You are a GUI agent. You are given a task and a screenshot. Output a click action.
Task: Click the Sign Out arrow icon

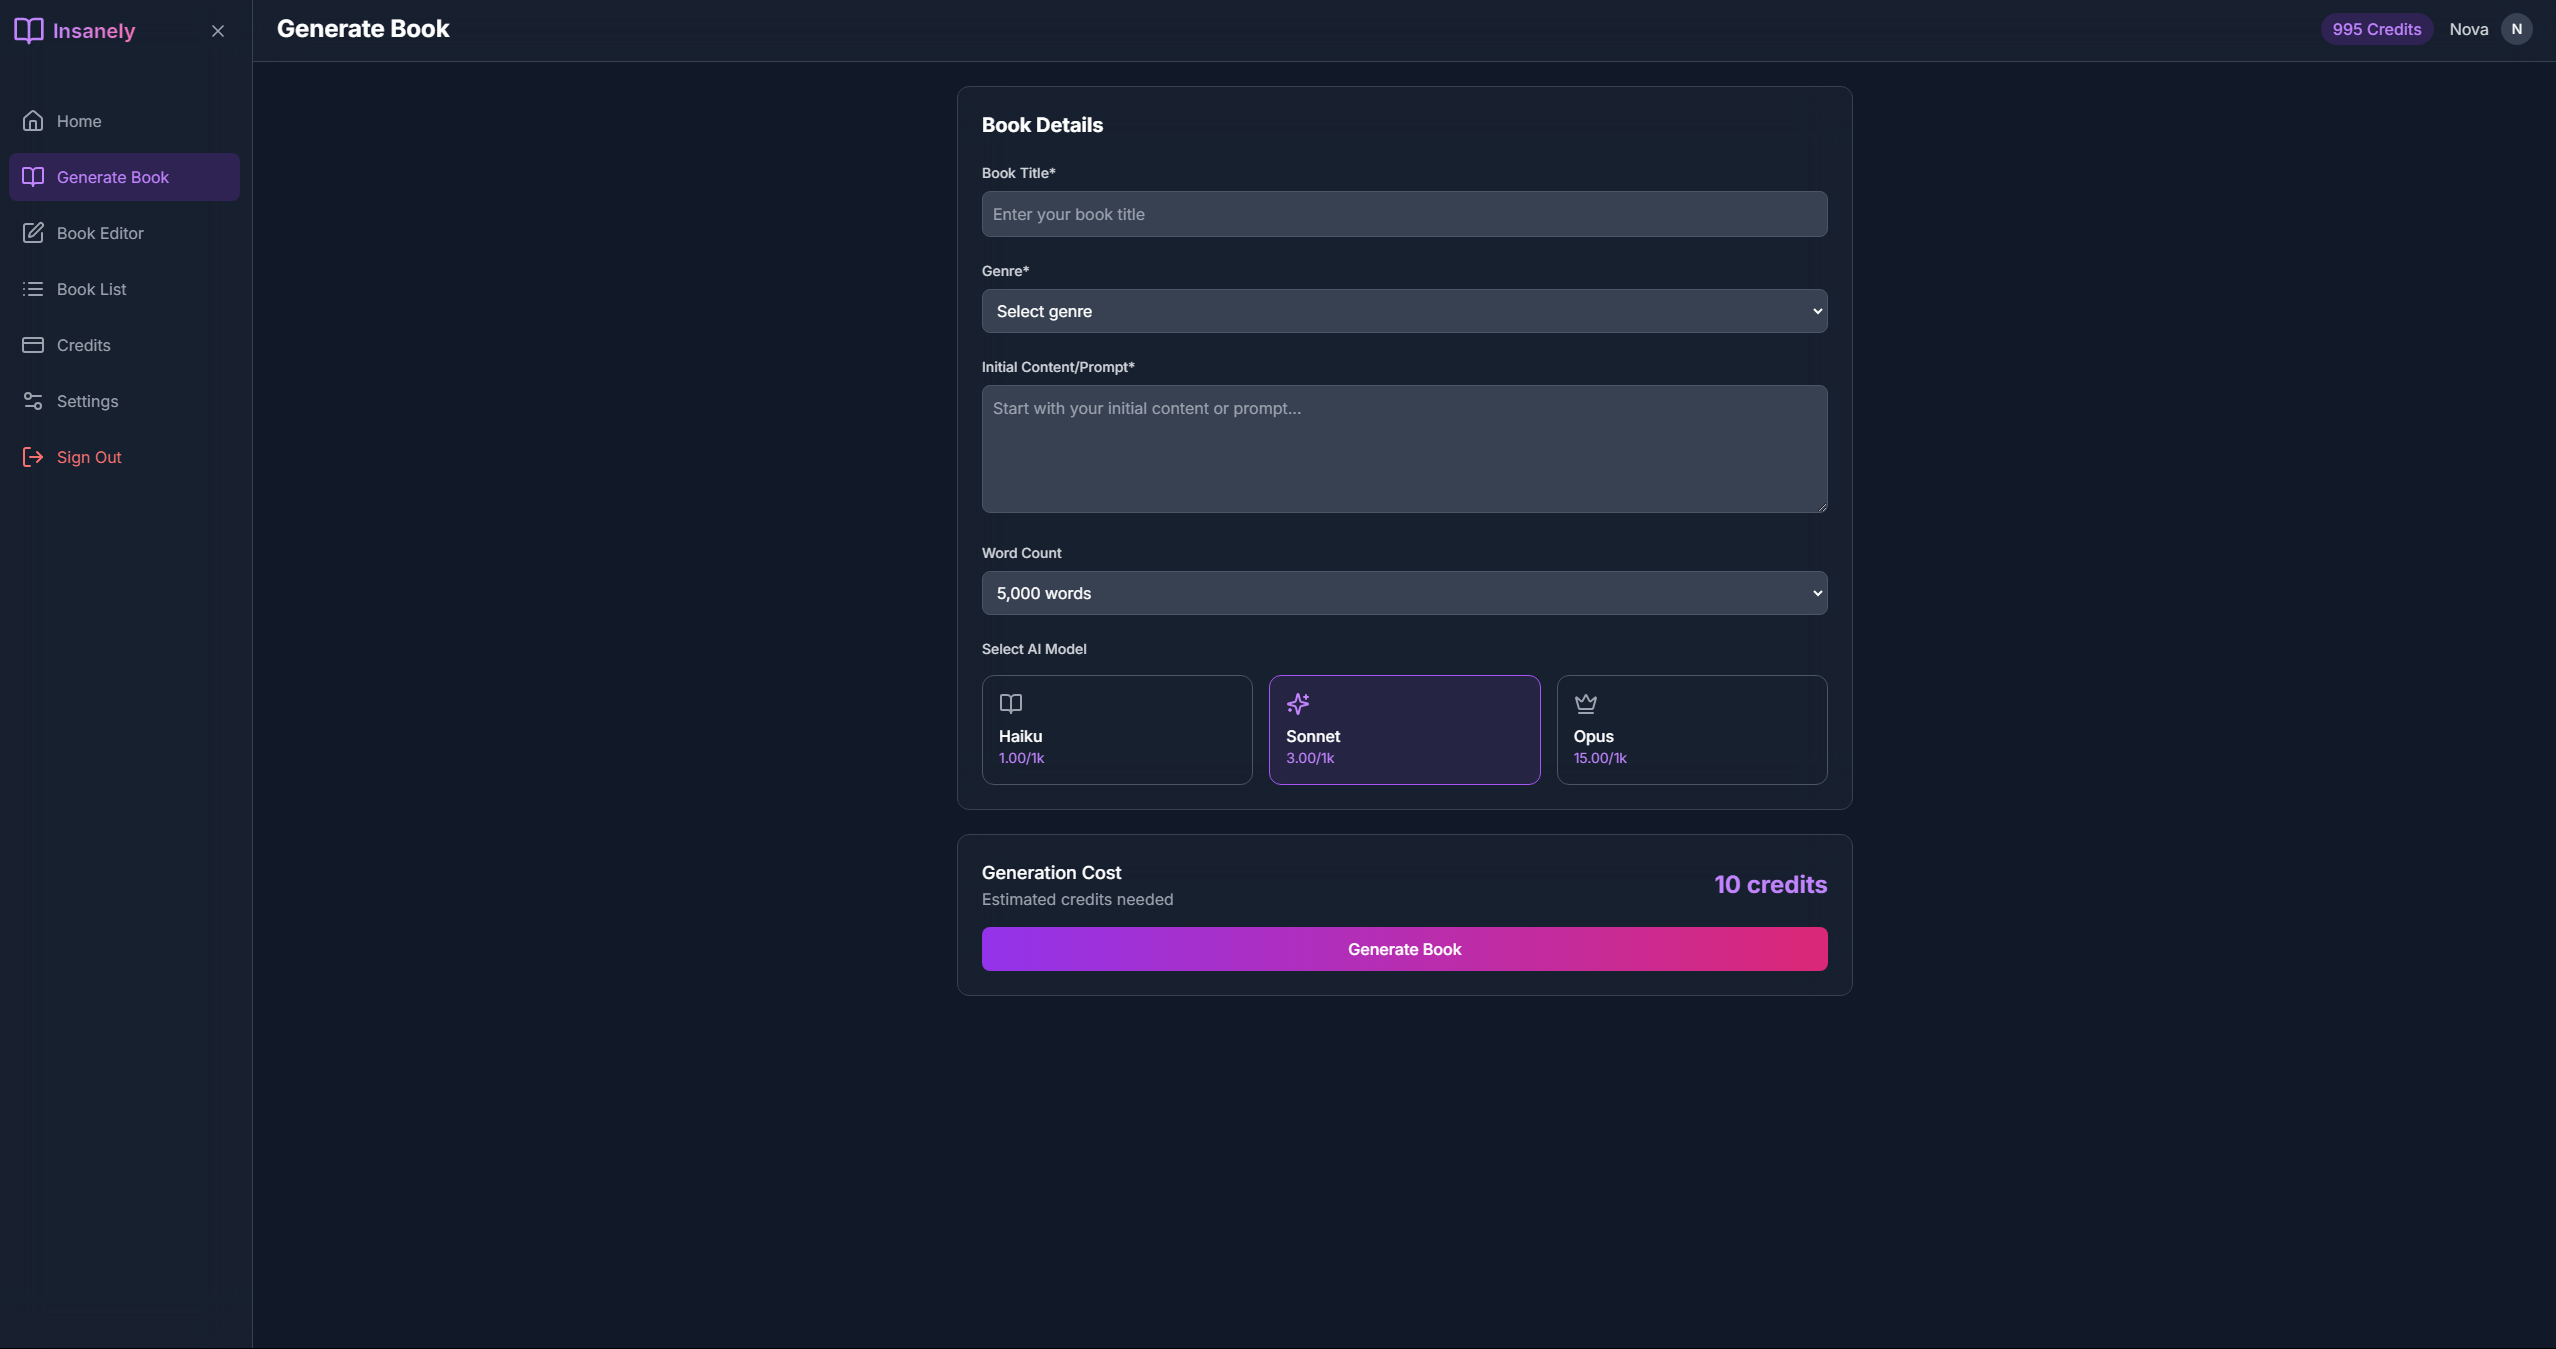33,457
